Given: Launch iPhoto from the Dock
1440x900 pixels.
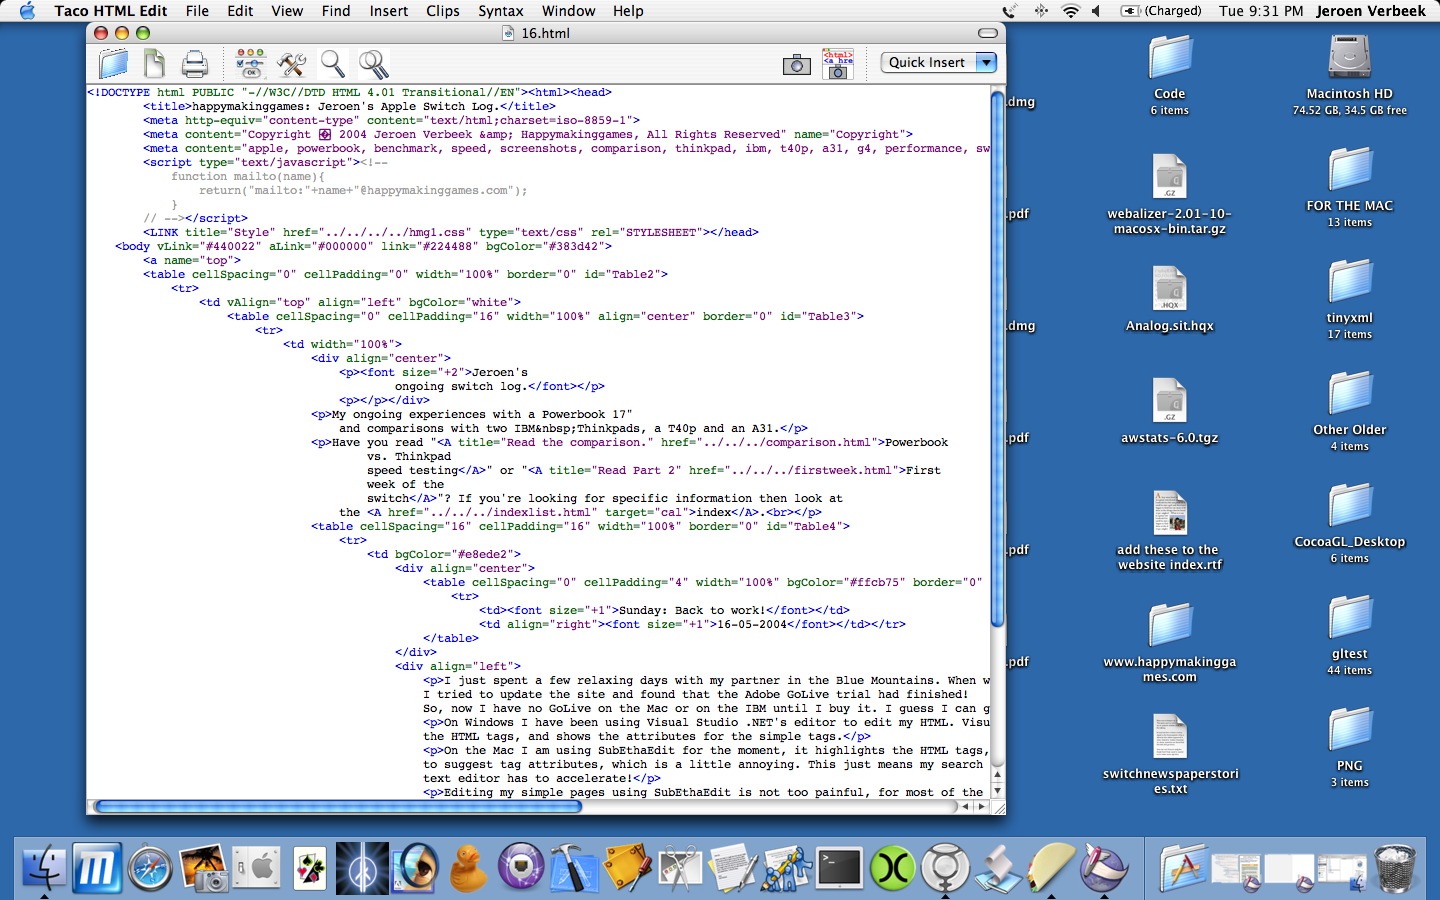Looking at the screenshot, I should pos(204,867).
